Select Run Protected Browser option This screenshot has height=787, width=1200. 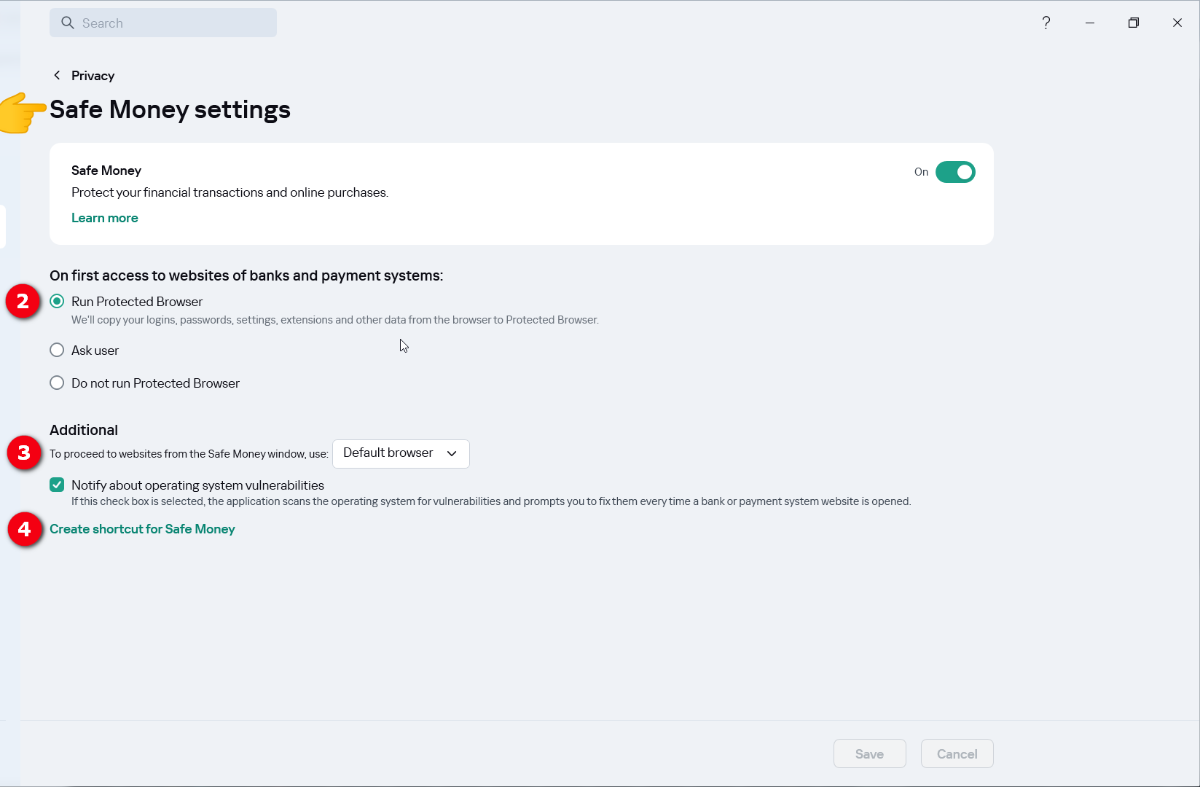coord(57,301)
